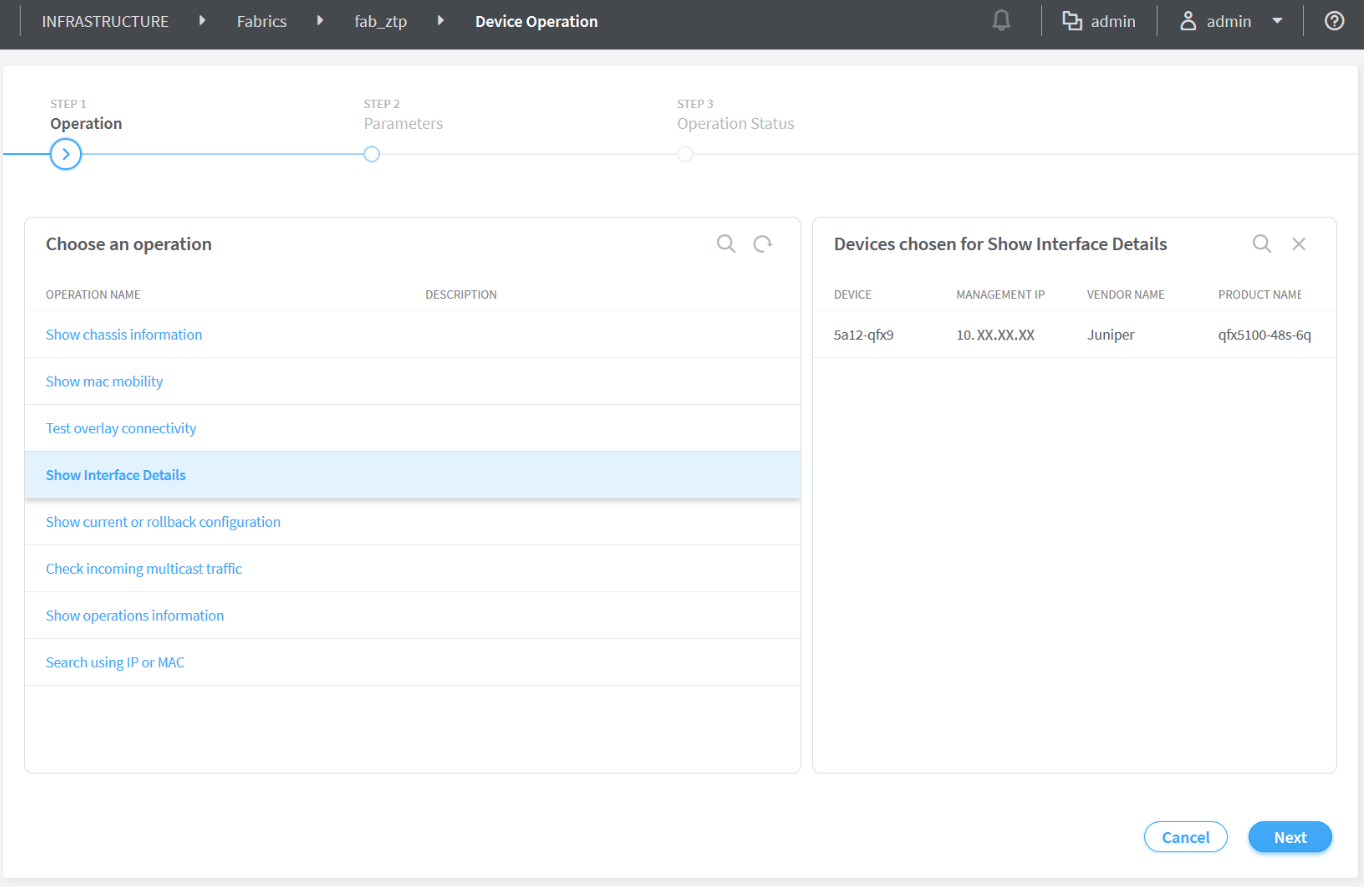1364x887 pixels.
Task: Click search icon in Choose an operation panel
Action: pyautogui.click(x=726, y=244)
